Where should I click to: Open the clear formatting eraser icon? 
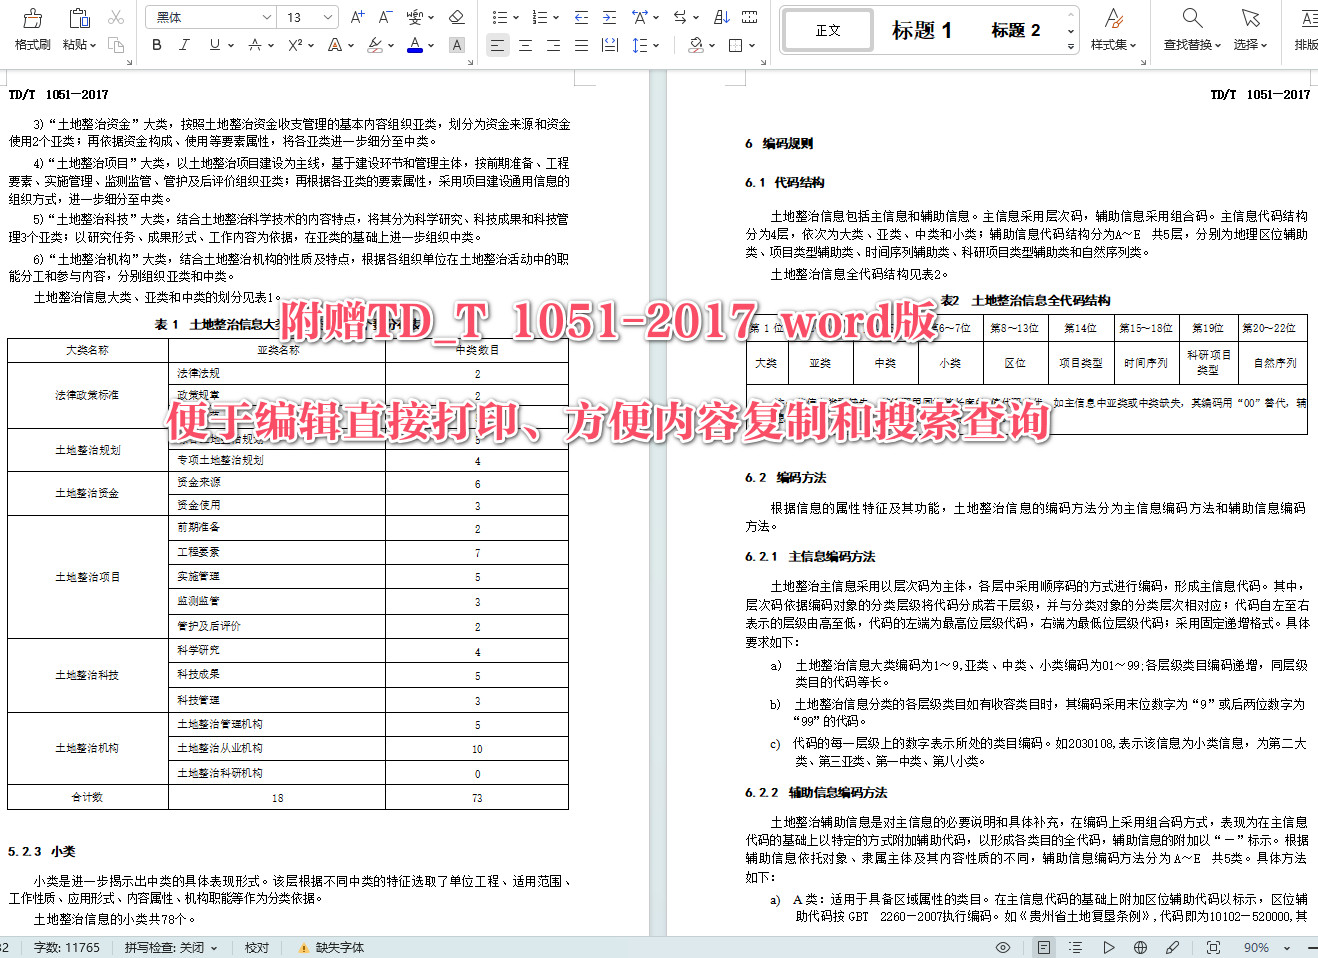coord(454,17)
